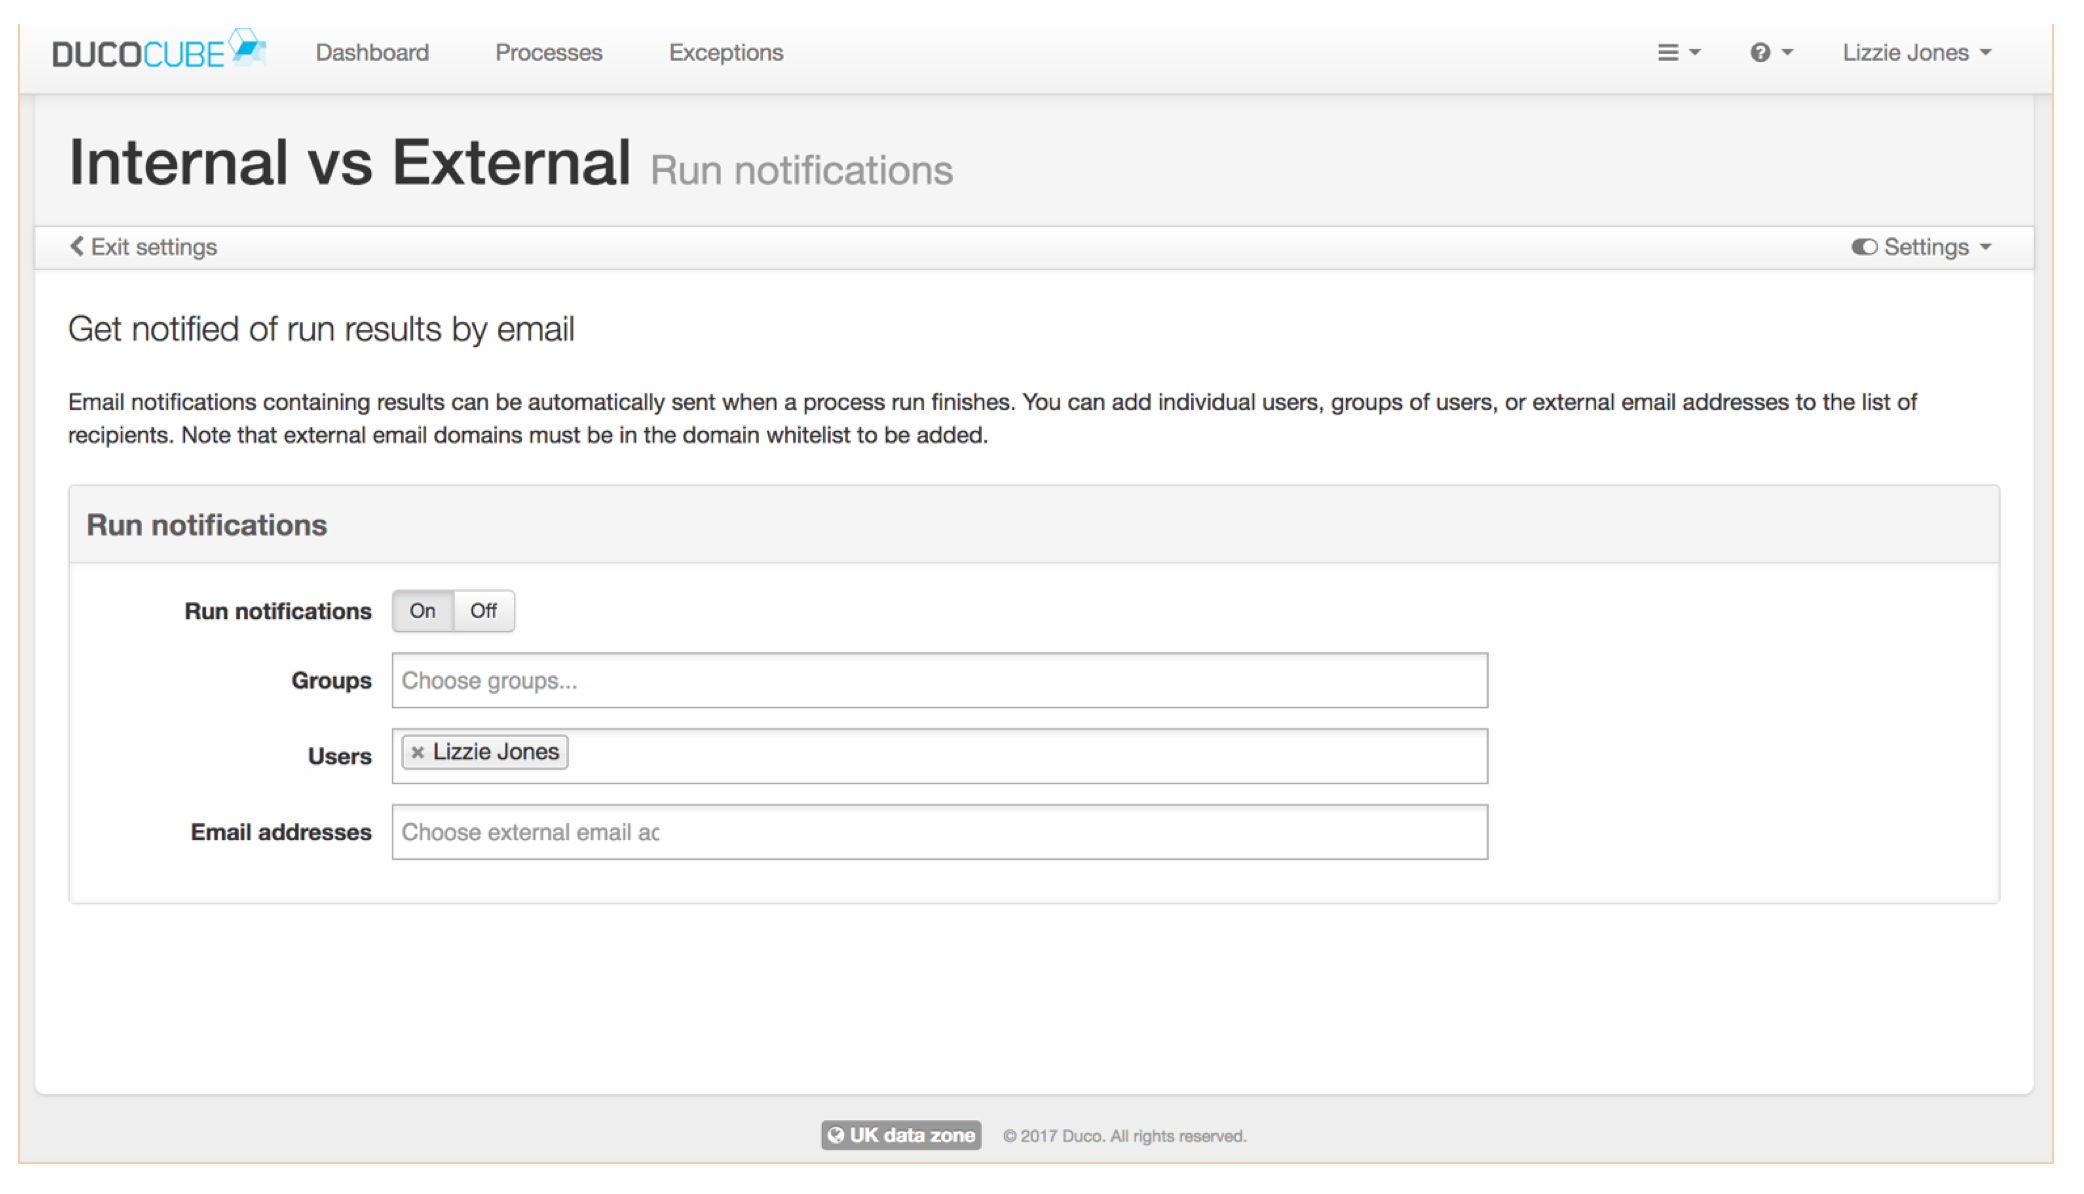Click the UK data zone badge

901,1135
